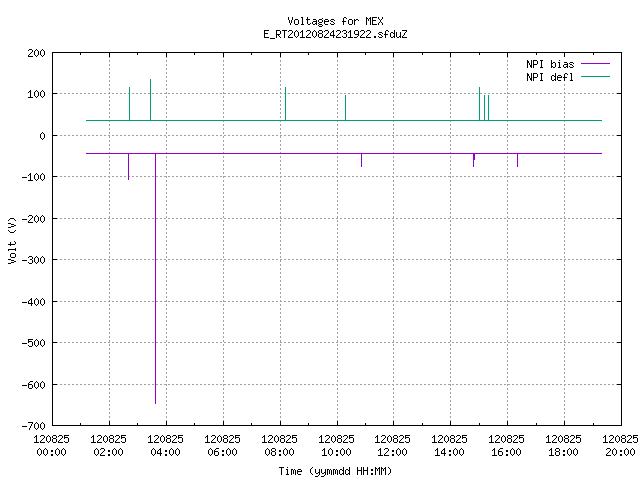Click the green defl spike just after 10:00
640x480 pixels.
click(345, 108)
